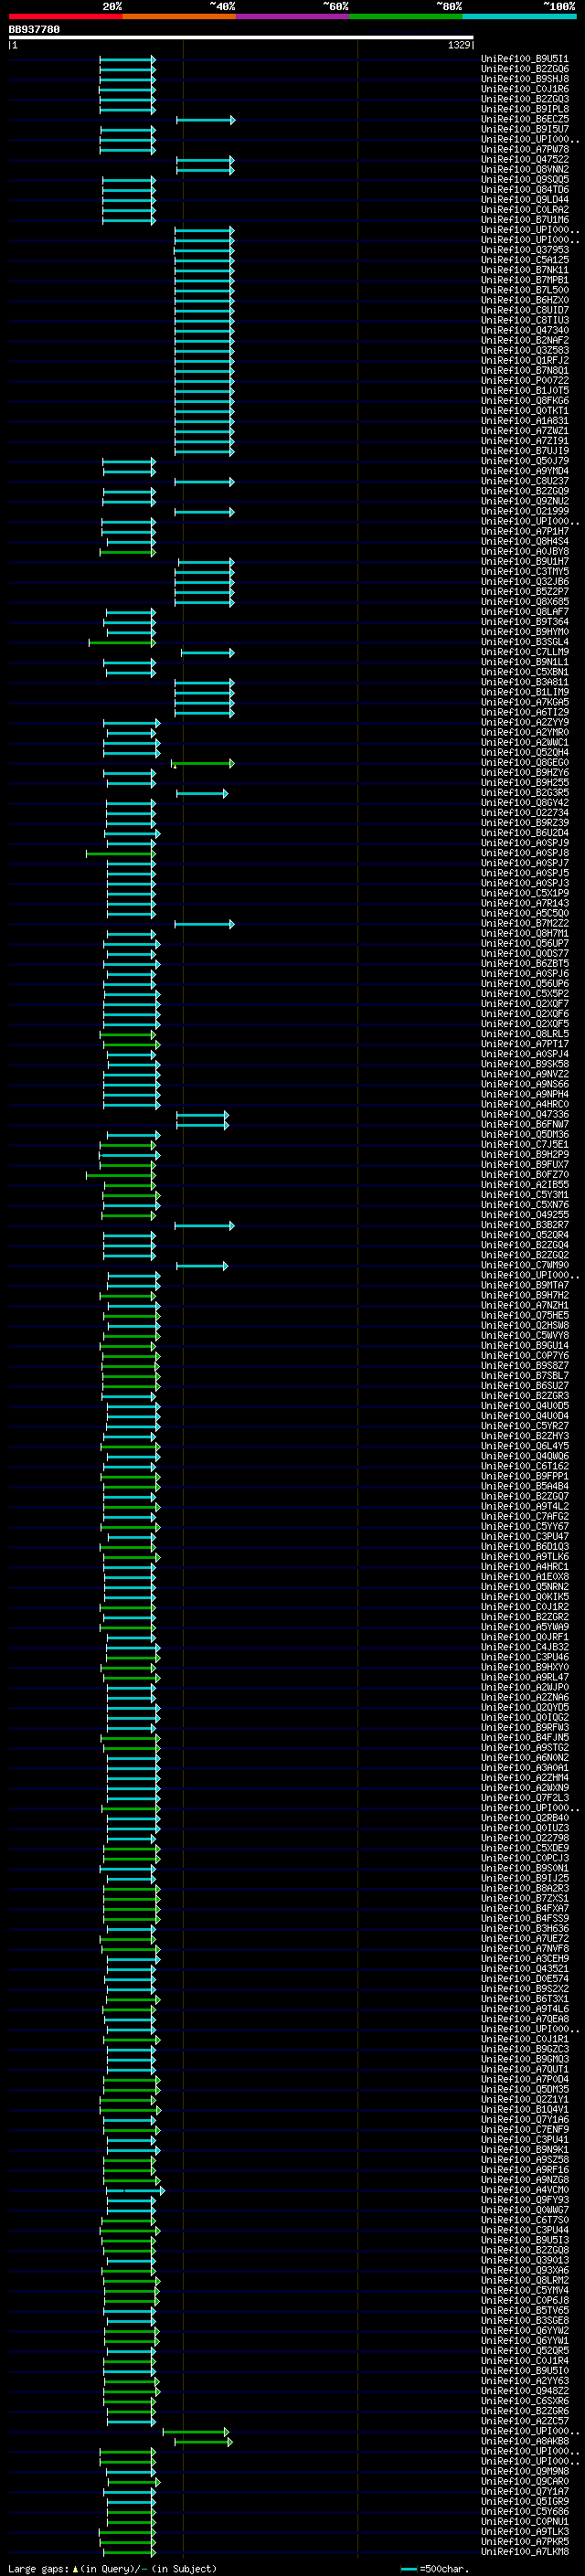Select the UniRef100_Q8H4S4 label
Viewport: 585px width, 2576px height.
click(525, 542)
